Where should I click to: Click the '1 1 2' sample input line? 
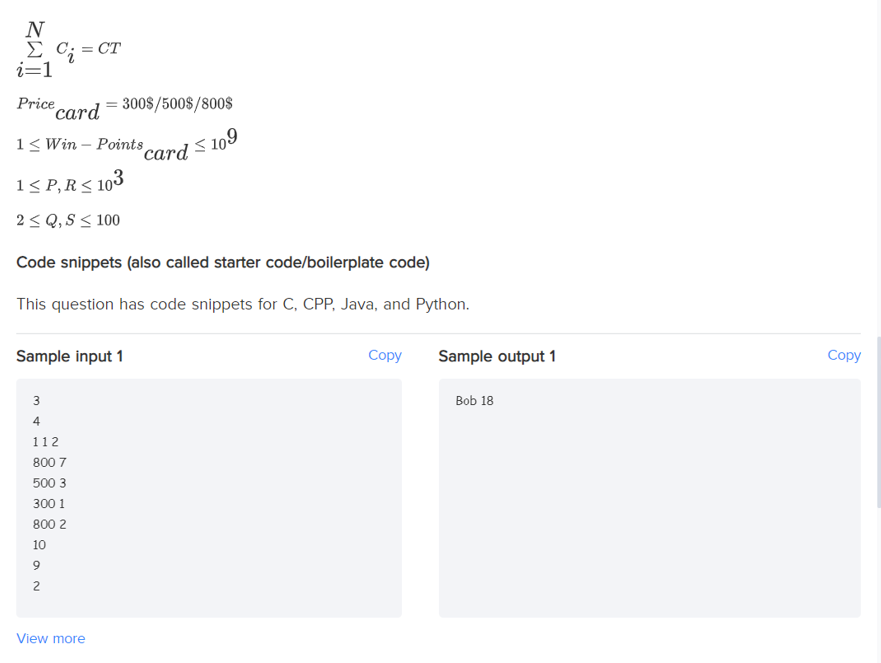[x=46, y=442]
